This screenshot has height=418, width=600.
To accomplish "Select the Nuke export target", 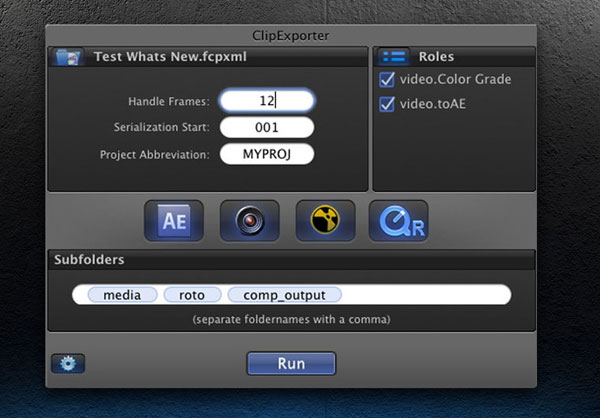I will pyautogui.click(x=325, y=221).
